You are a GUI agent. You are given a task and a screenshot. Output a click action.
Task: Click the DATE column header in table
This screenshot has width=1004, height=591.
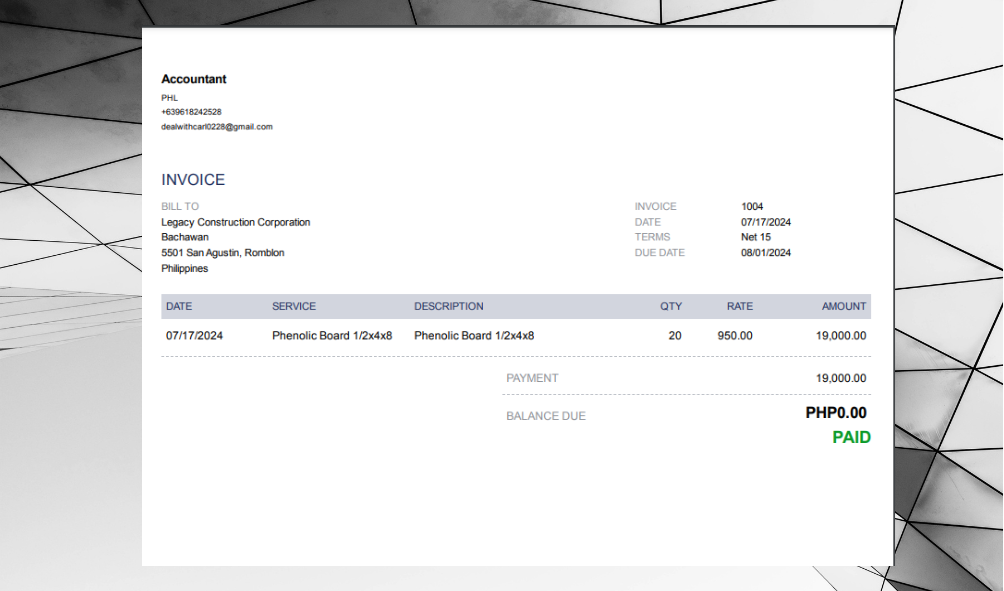click(x=179, y=307)
